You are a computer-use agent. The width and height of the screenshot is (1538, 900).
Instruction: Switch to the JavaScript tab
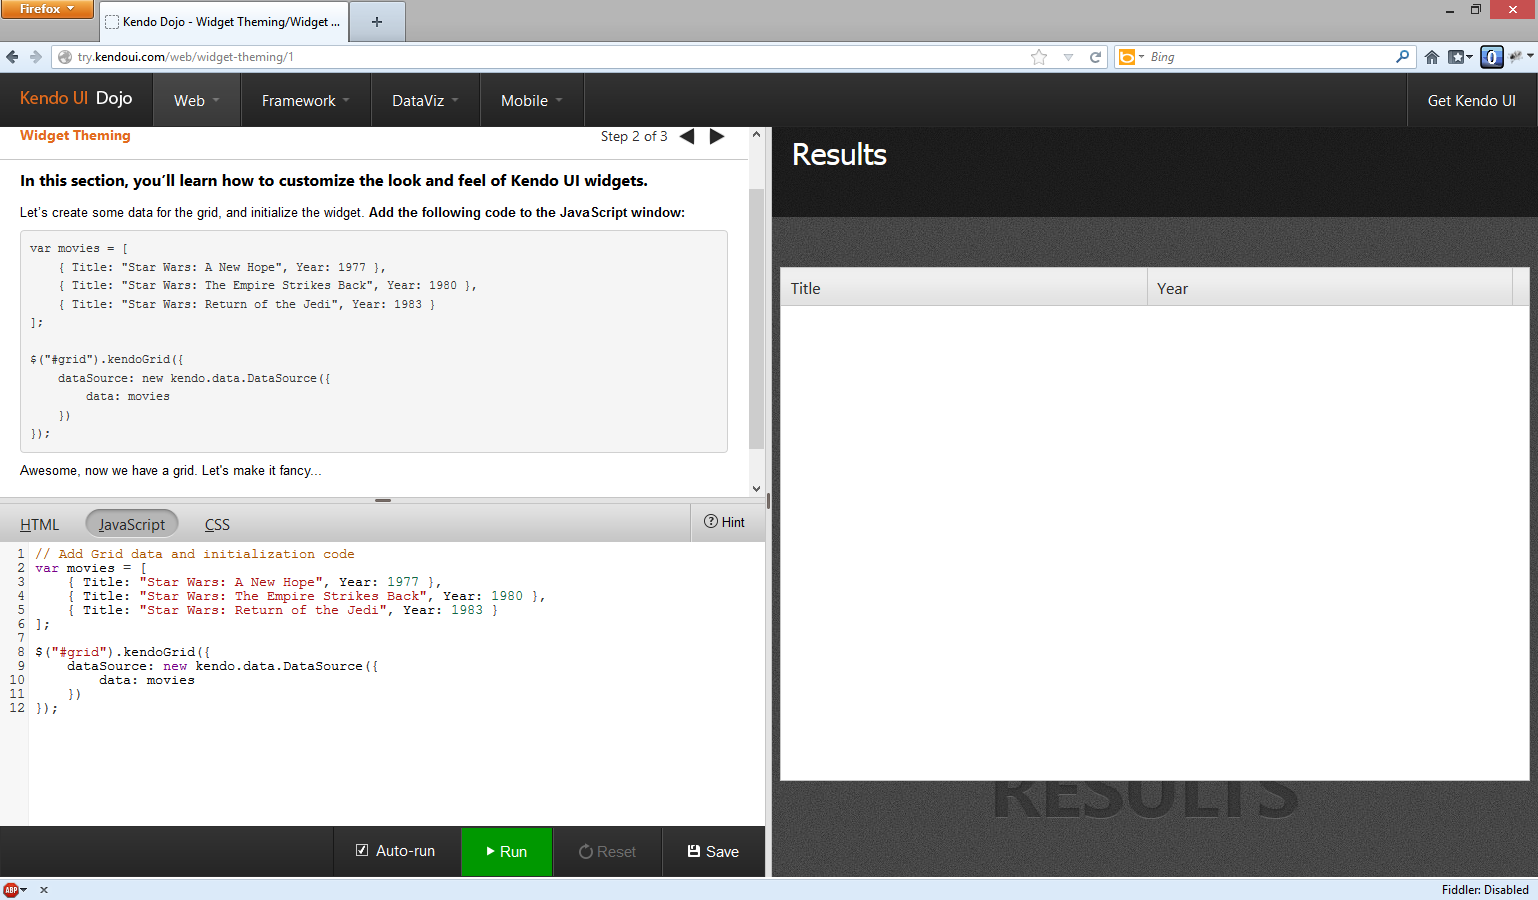click(132, 525)
